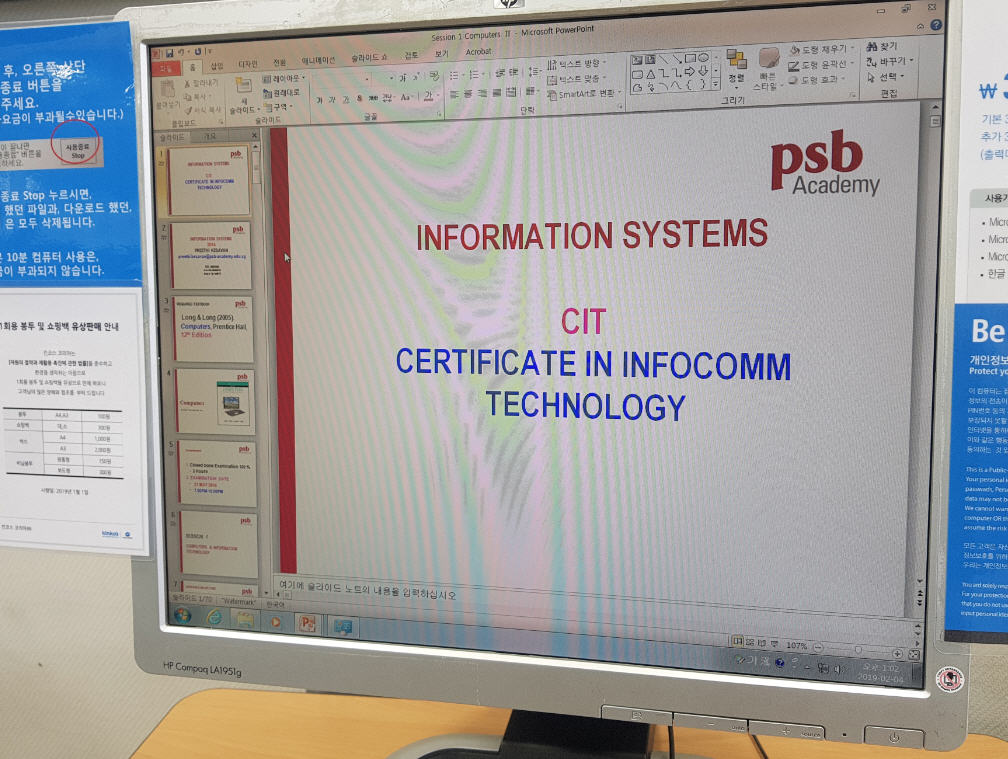This screenshot has height=759, width=1008.
Task: Open the Align Text (텍스트 맞춤) dropdown
Action: (576, 79)
